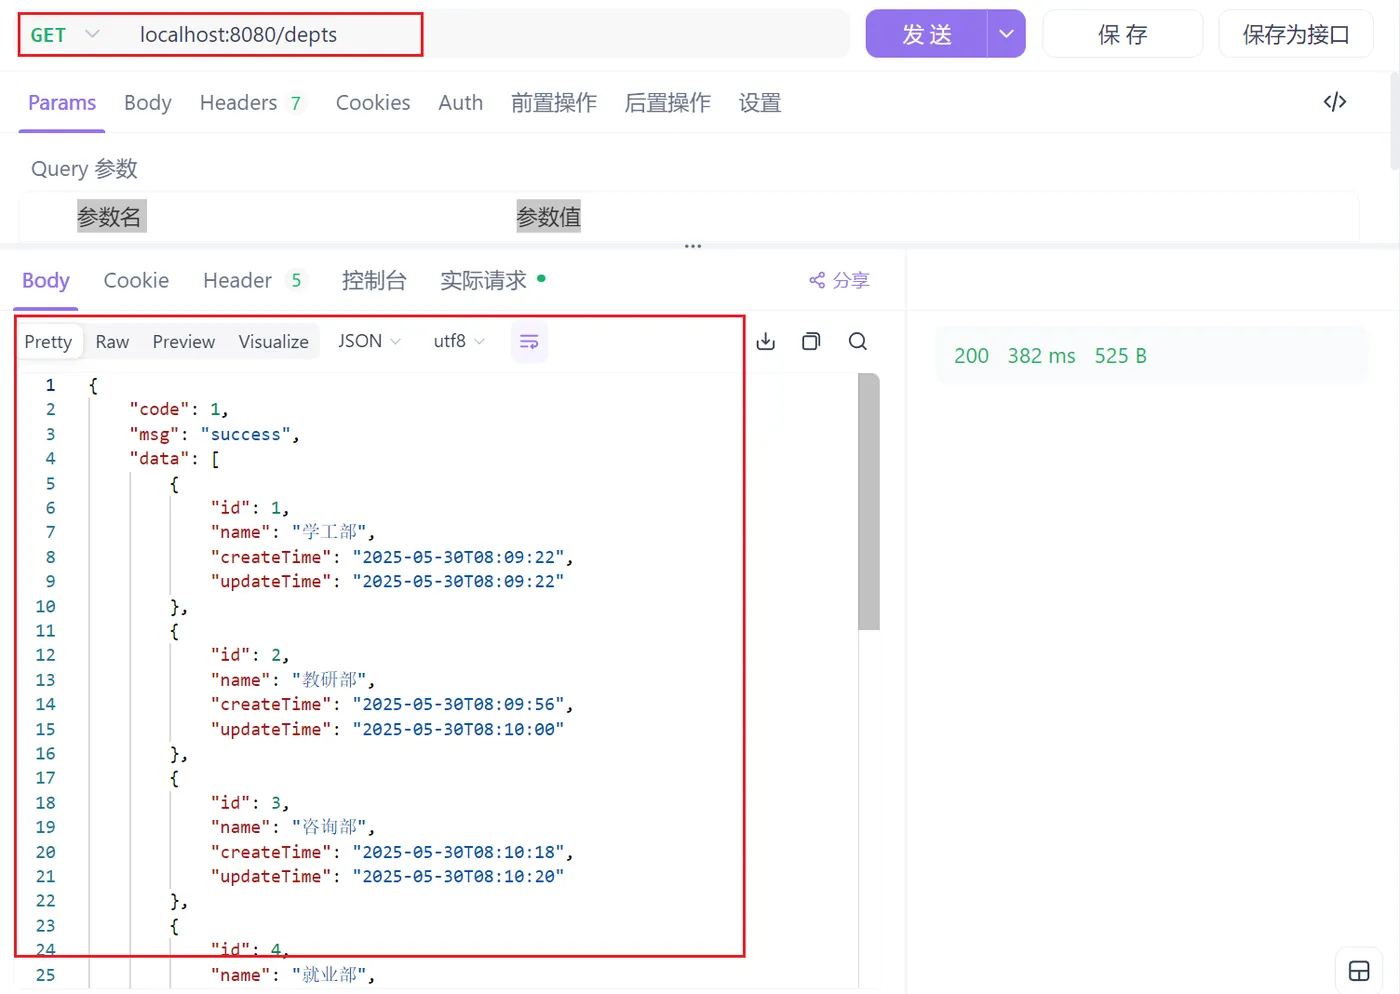The height and width of the screenshot is (994, 1400).
Task: Click updateTime value 2025-05-30T08:10:20
Action: click(458, 876)
